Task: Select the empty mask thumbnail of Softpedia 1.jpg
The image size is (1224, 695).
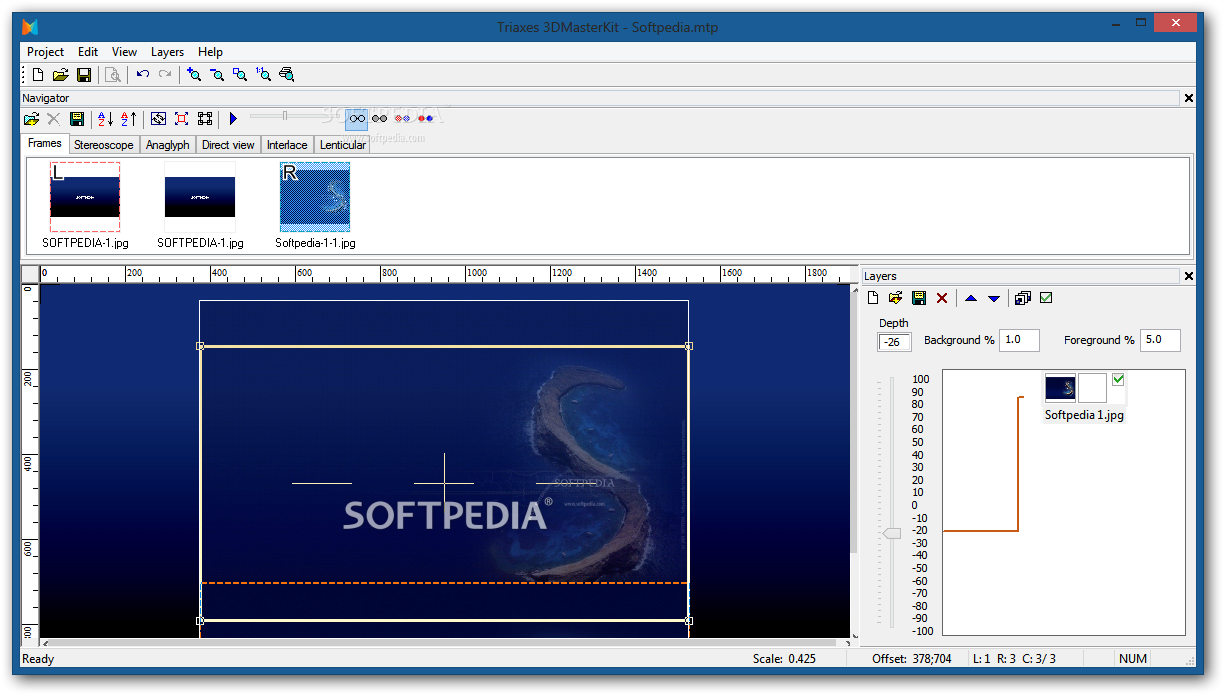Action: (x=1093, y=388)
